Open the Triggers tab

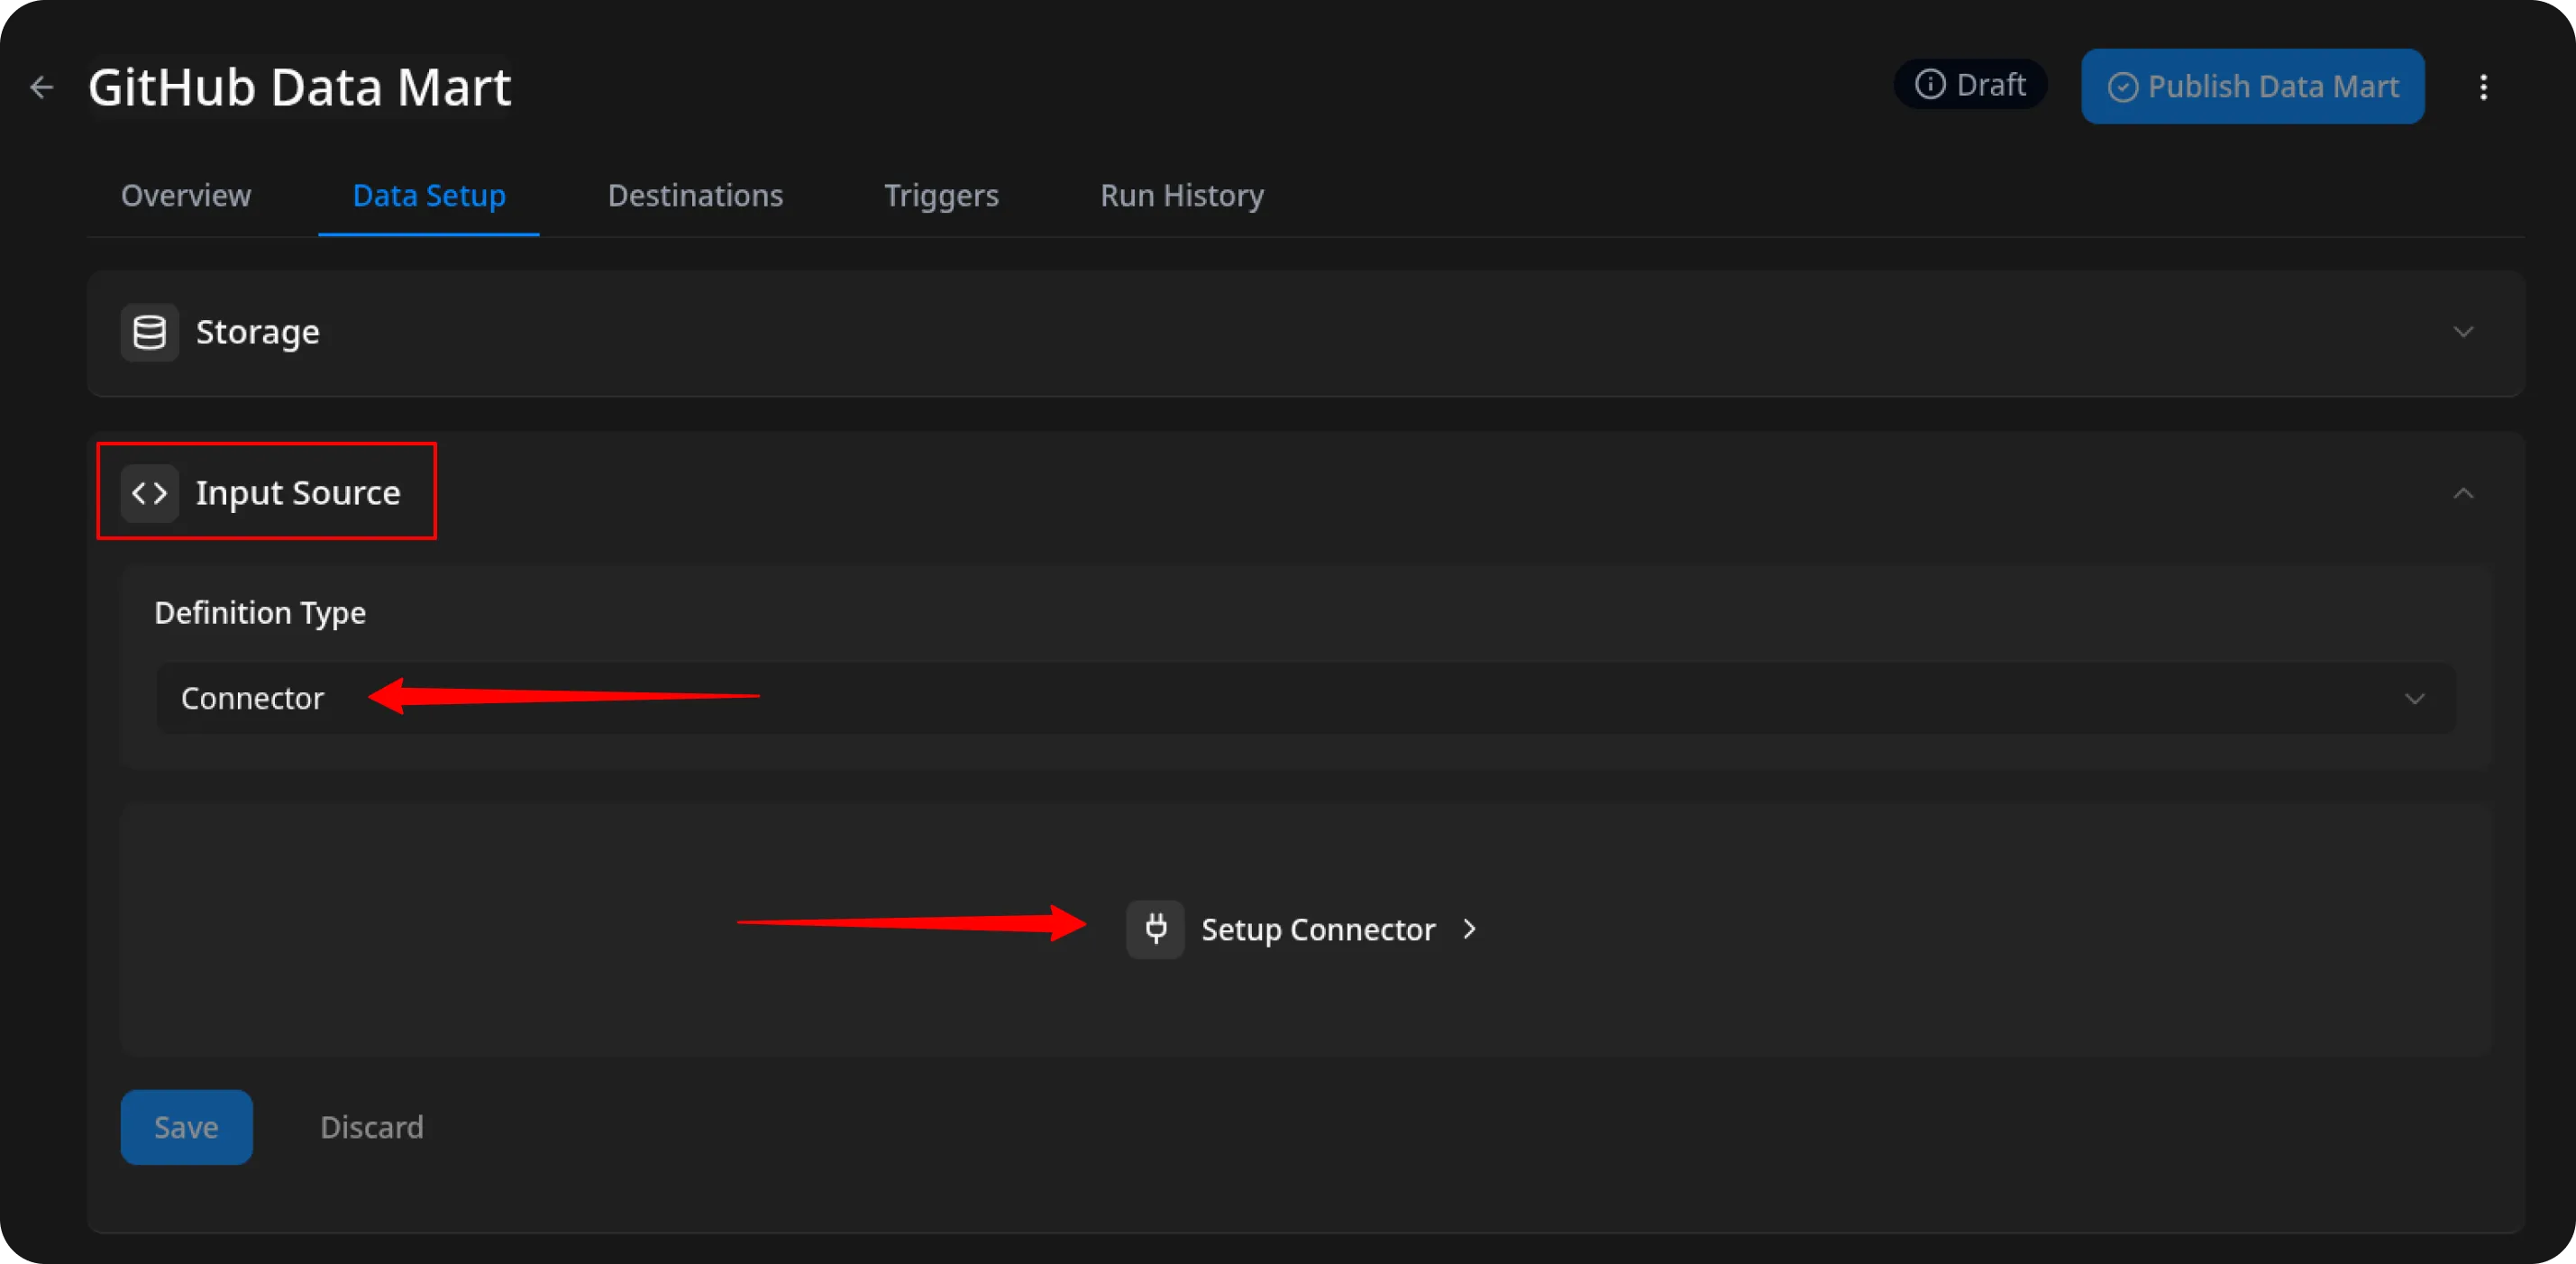(941, 196)
